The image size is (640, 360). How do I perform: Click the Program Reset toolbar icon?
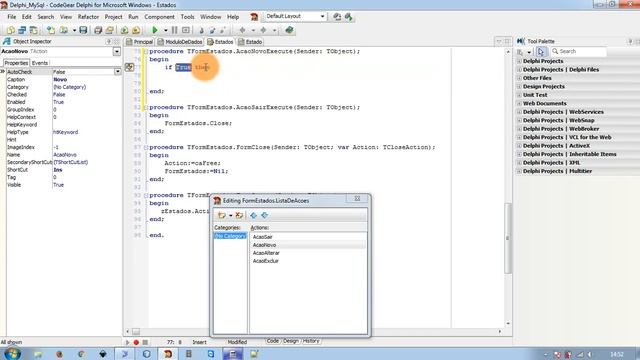click(186, 30)
